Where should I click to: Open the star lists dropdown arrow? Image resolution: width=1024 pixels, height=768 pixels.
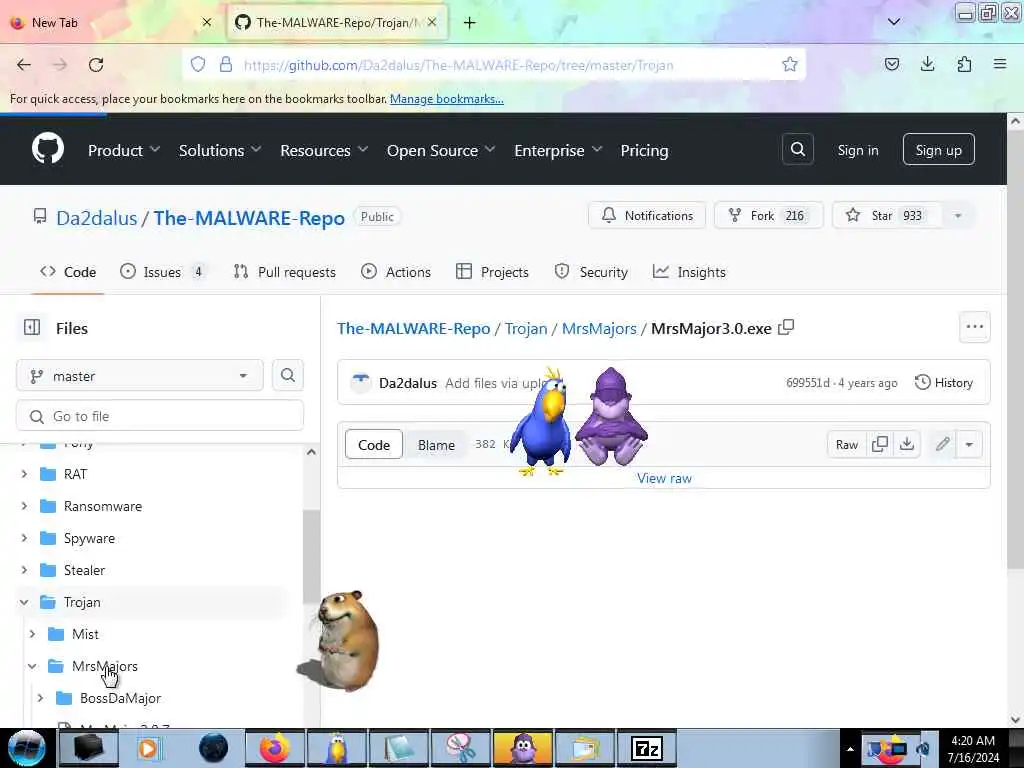pyautogui.click(x=957, y=216)
